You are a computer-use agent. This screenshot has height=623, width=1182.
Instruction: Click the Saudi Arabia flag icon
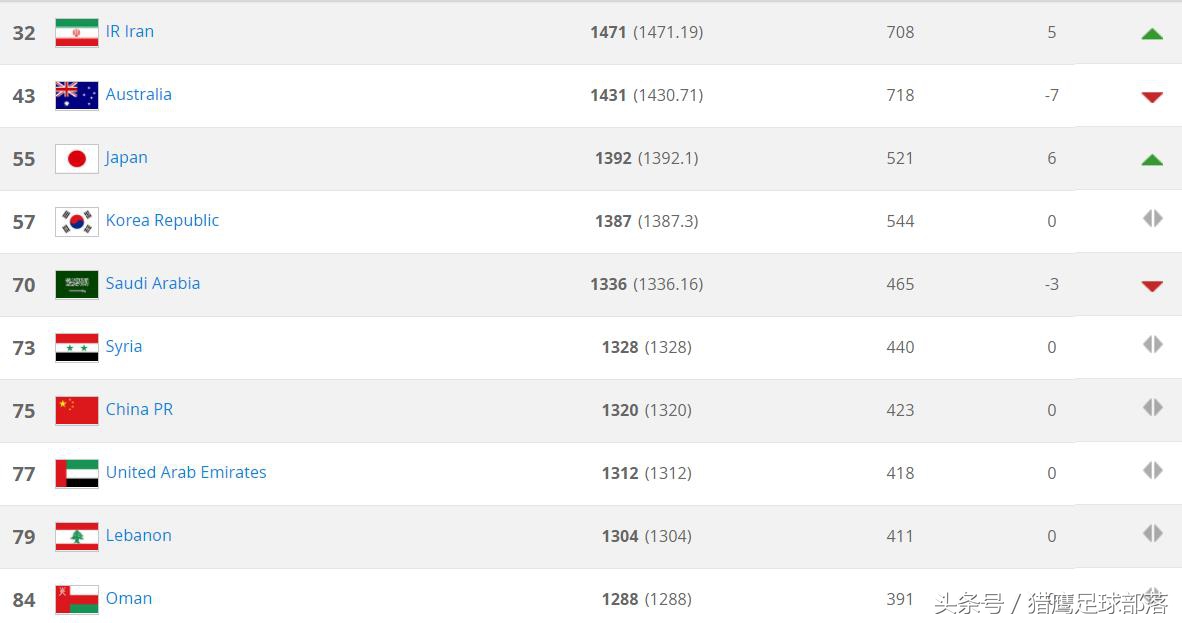click(x=77, y=285)
